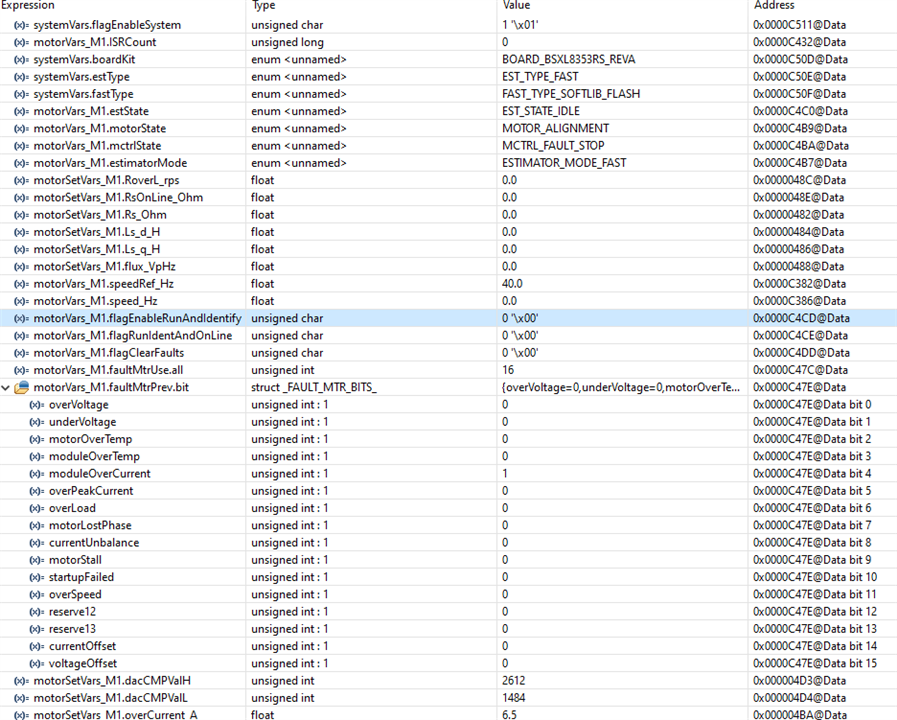This screenshot has width=897, height=720.
Task: Click address 0x0000C4CD@Data
Action: pyautogui.click(x=803, y=319)
